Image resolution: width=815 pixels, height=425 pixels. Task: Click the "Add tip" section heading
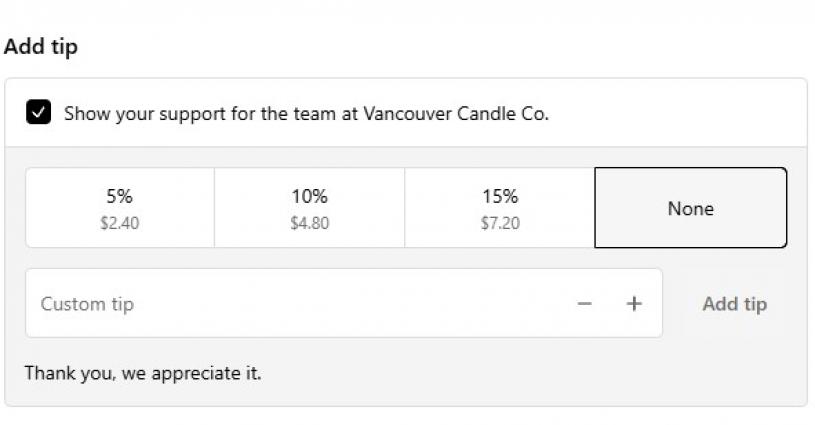coord(41,47)
